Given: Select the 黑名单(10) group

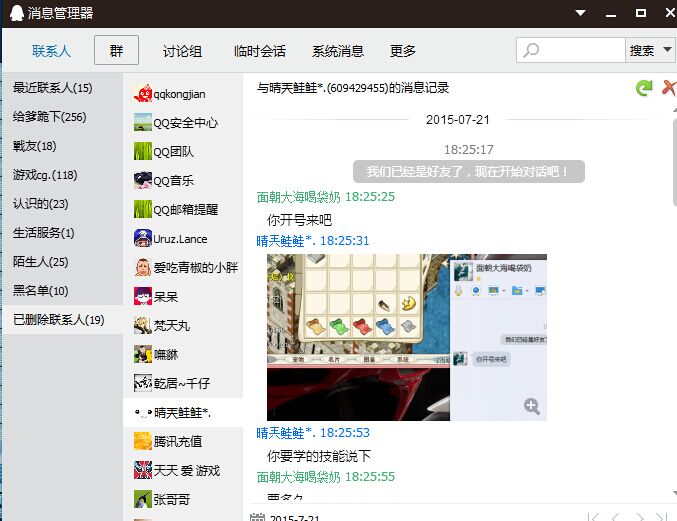Looking at the screenshot, I should [41, 291].
